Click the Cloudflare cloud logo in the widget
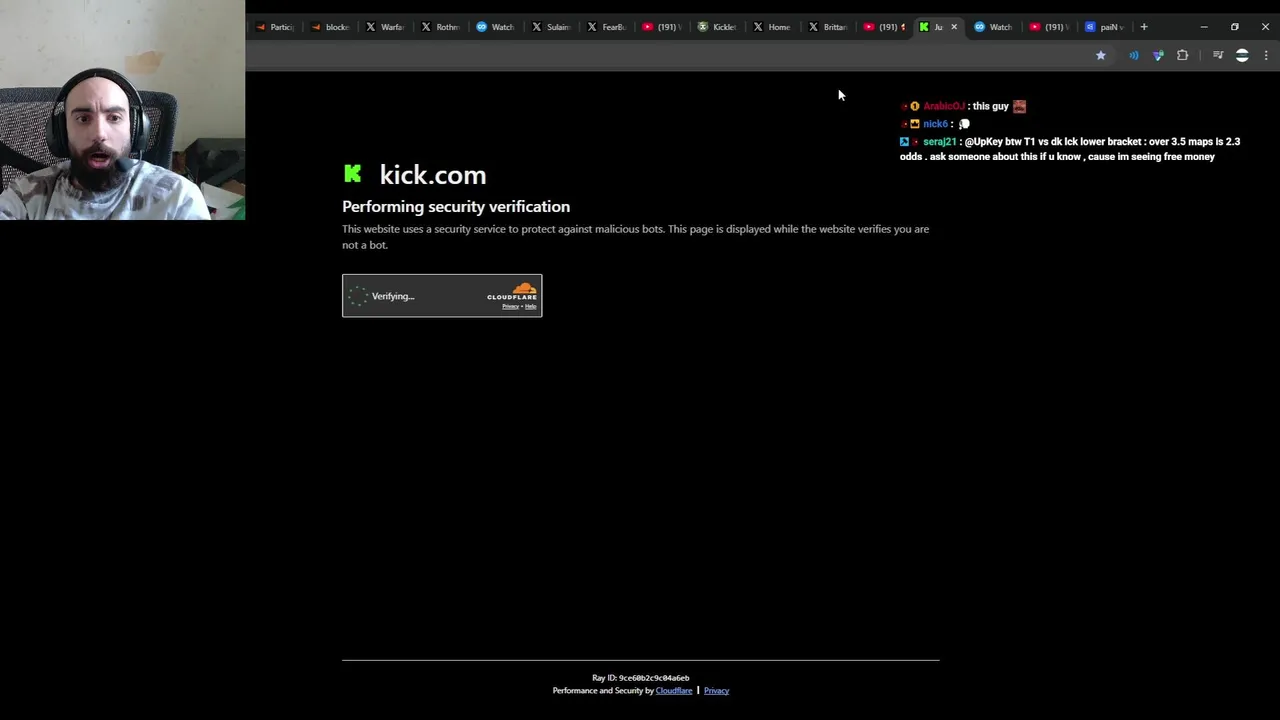This screenshot has width=1280, height=720. click(x=512, y=292)
